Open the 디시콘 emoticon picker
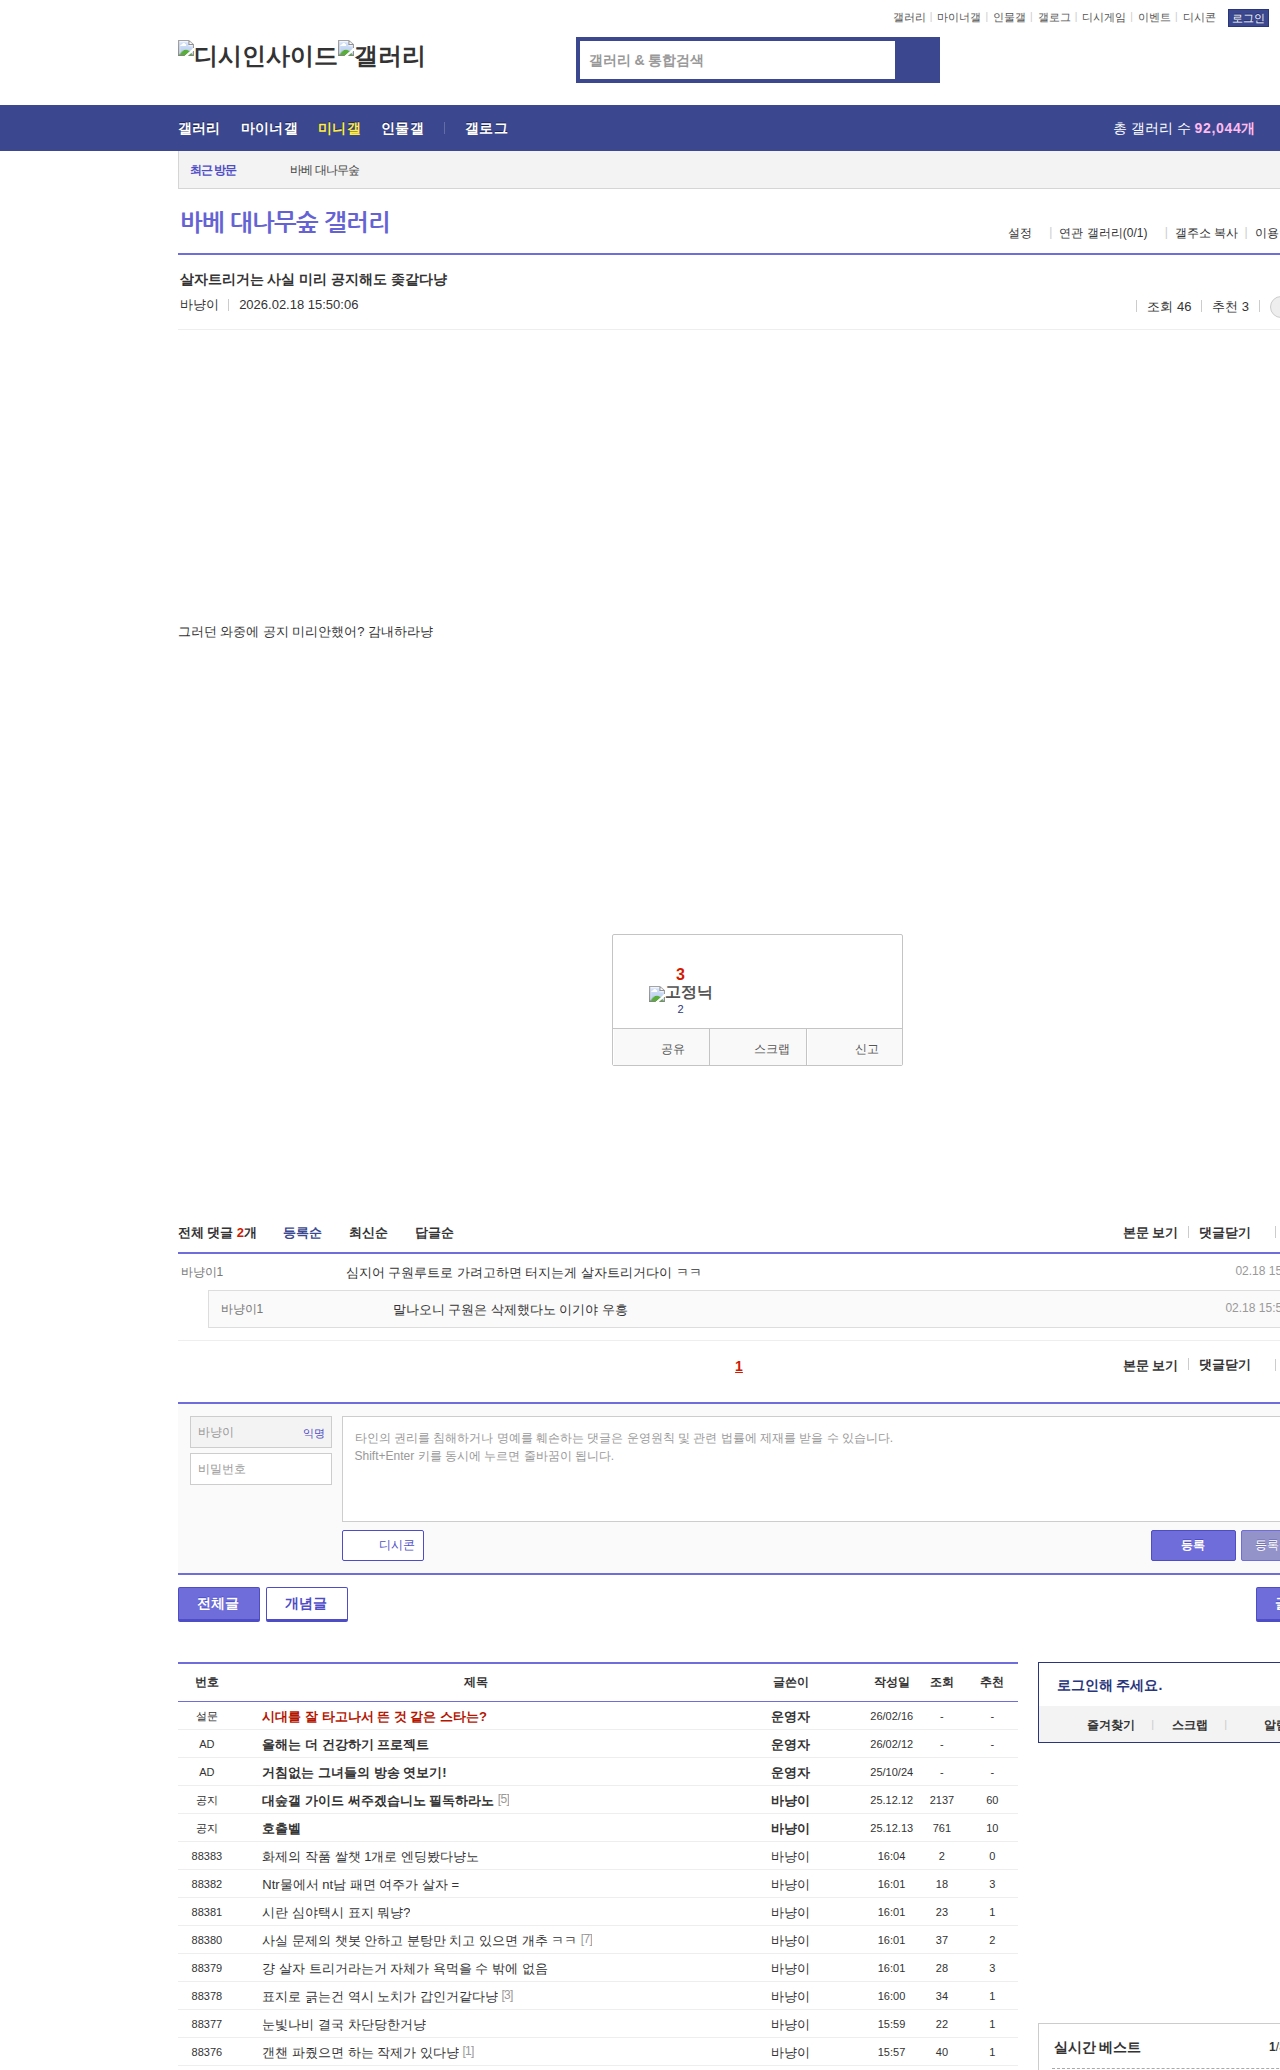This screenshot has height=2070, width=1280. point(383,1545)
